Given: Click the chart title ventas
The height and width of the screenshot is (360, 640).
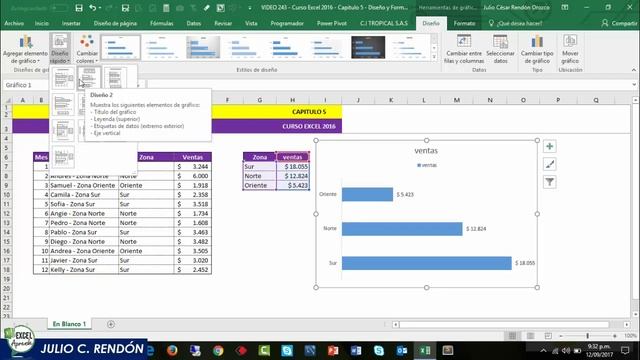Looking at the screenshot, I should pyautogui.click(x=426, y=151).
